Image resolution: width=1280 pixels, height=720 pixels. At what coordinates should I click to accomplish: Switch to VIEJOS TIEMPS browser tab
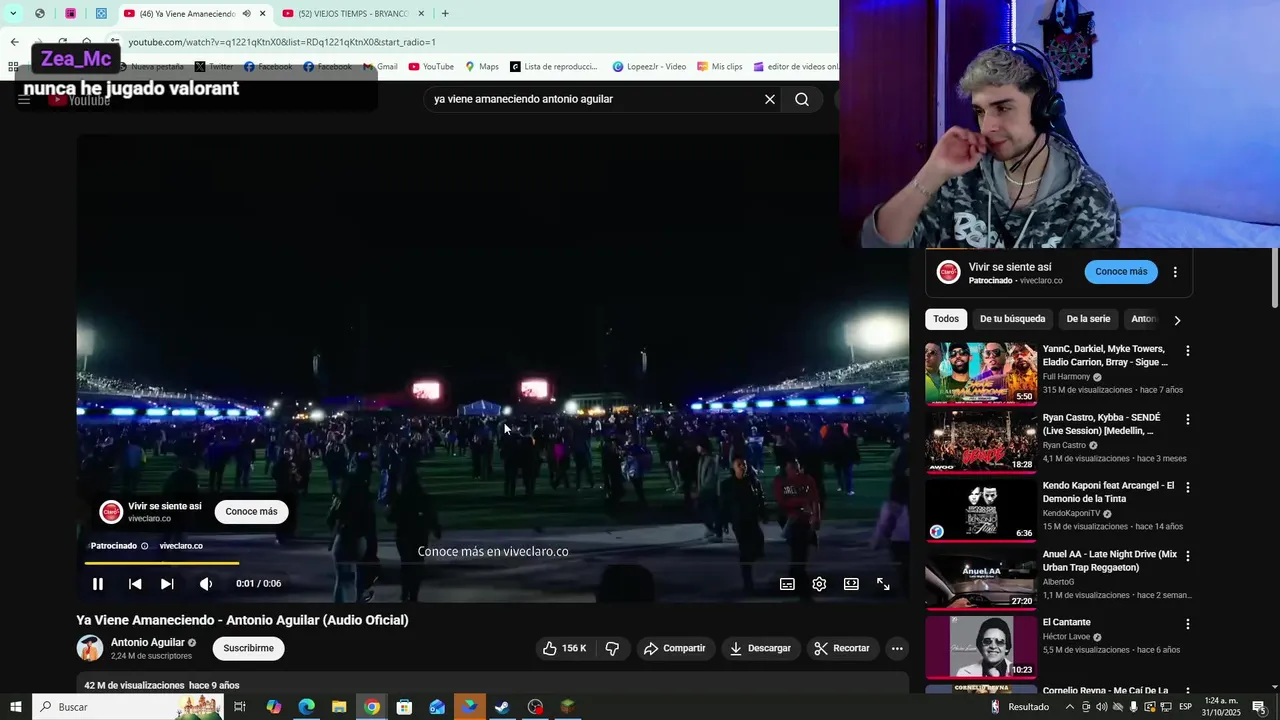(x=355, y=14)
